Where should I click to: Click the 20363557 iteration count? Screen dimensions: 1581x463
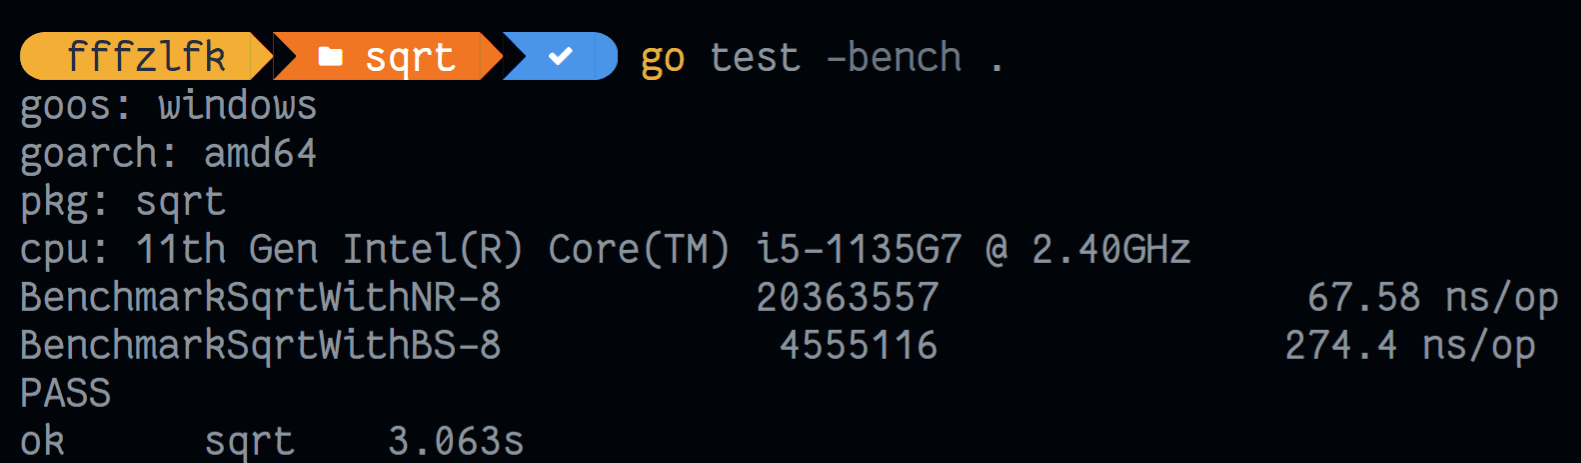tap(847, 297)
